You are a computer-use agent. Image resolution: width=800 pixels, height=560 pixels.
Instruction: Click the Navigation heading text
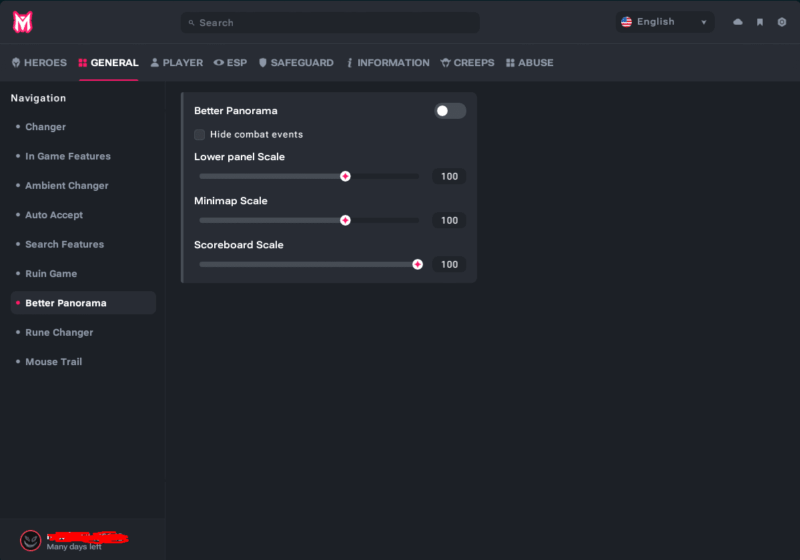(x=38, y=98)
